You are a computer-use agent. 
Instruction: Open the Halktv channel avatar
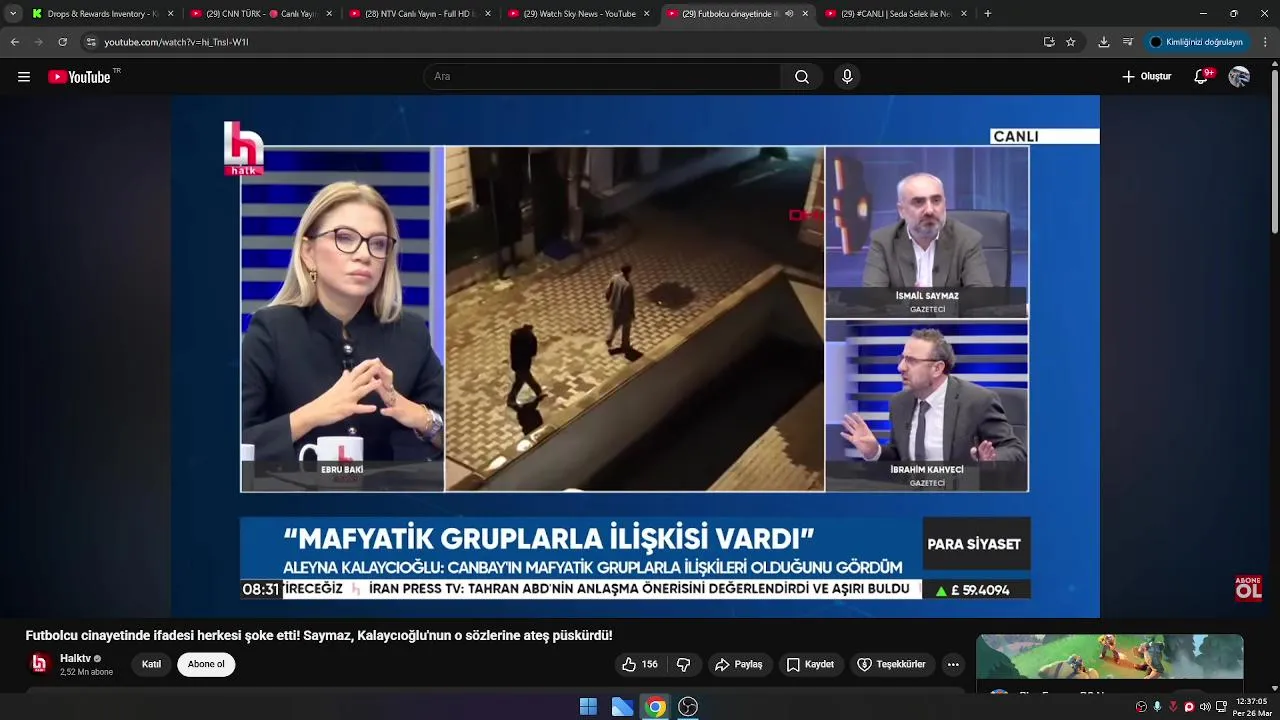coord(40,664)
